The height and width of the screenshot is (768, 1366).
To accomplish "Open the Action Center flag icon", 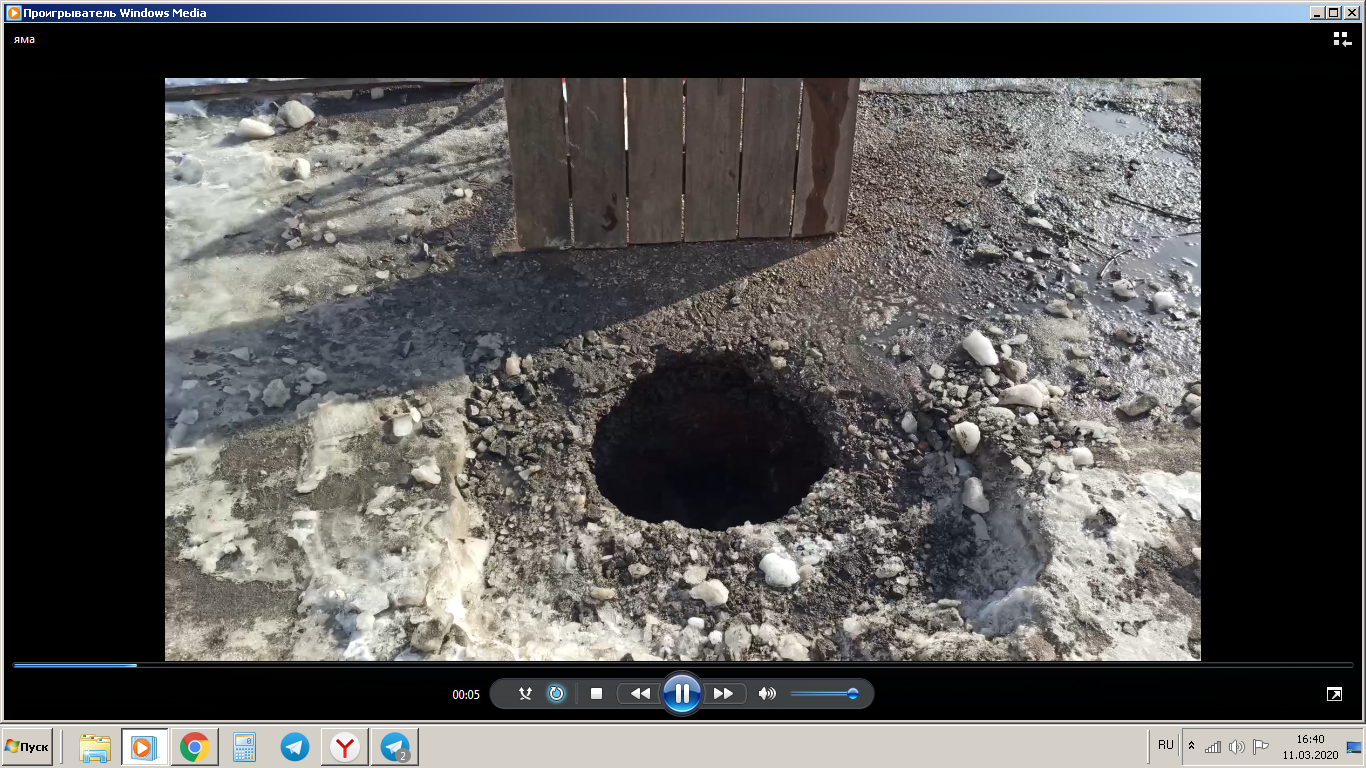I will [1261, 747].
